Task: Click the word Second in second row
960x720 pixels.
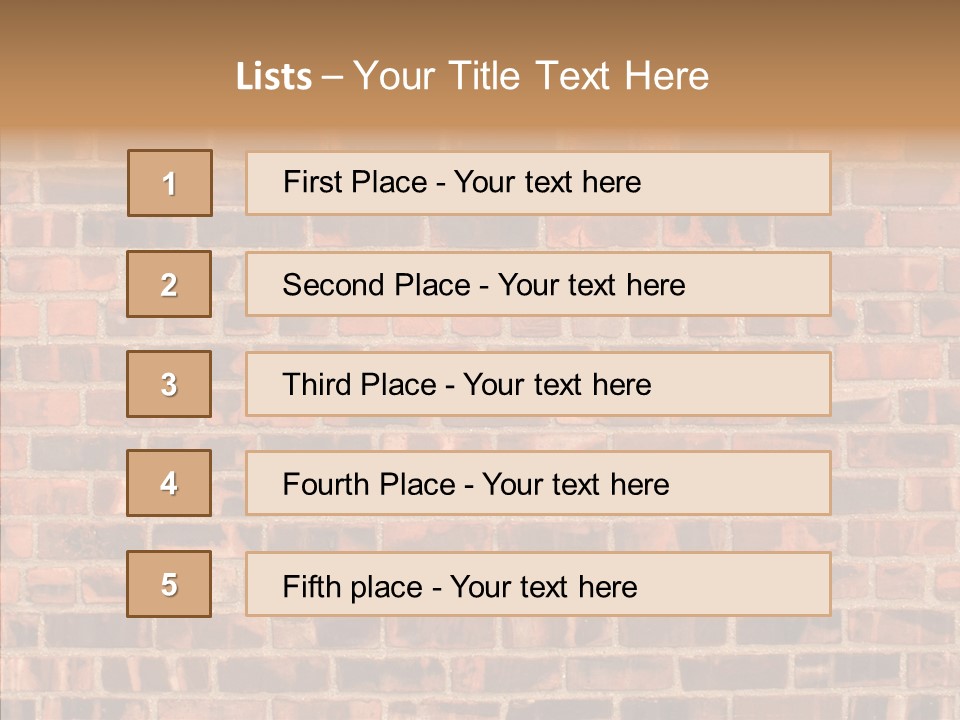Action: click(334, 285)
